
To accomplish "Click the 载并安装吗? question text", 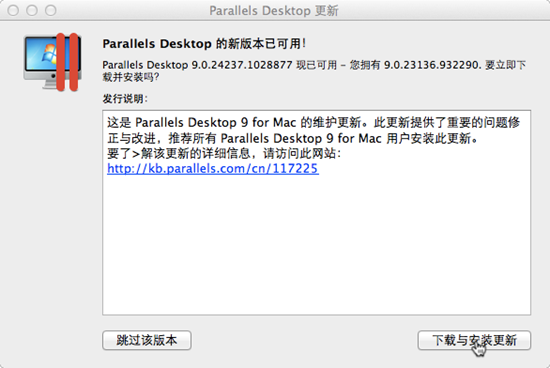I will (131, 77).
